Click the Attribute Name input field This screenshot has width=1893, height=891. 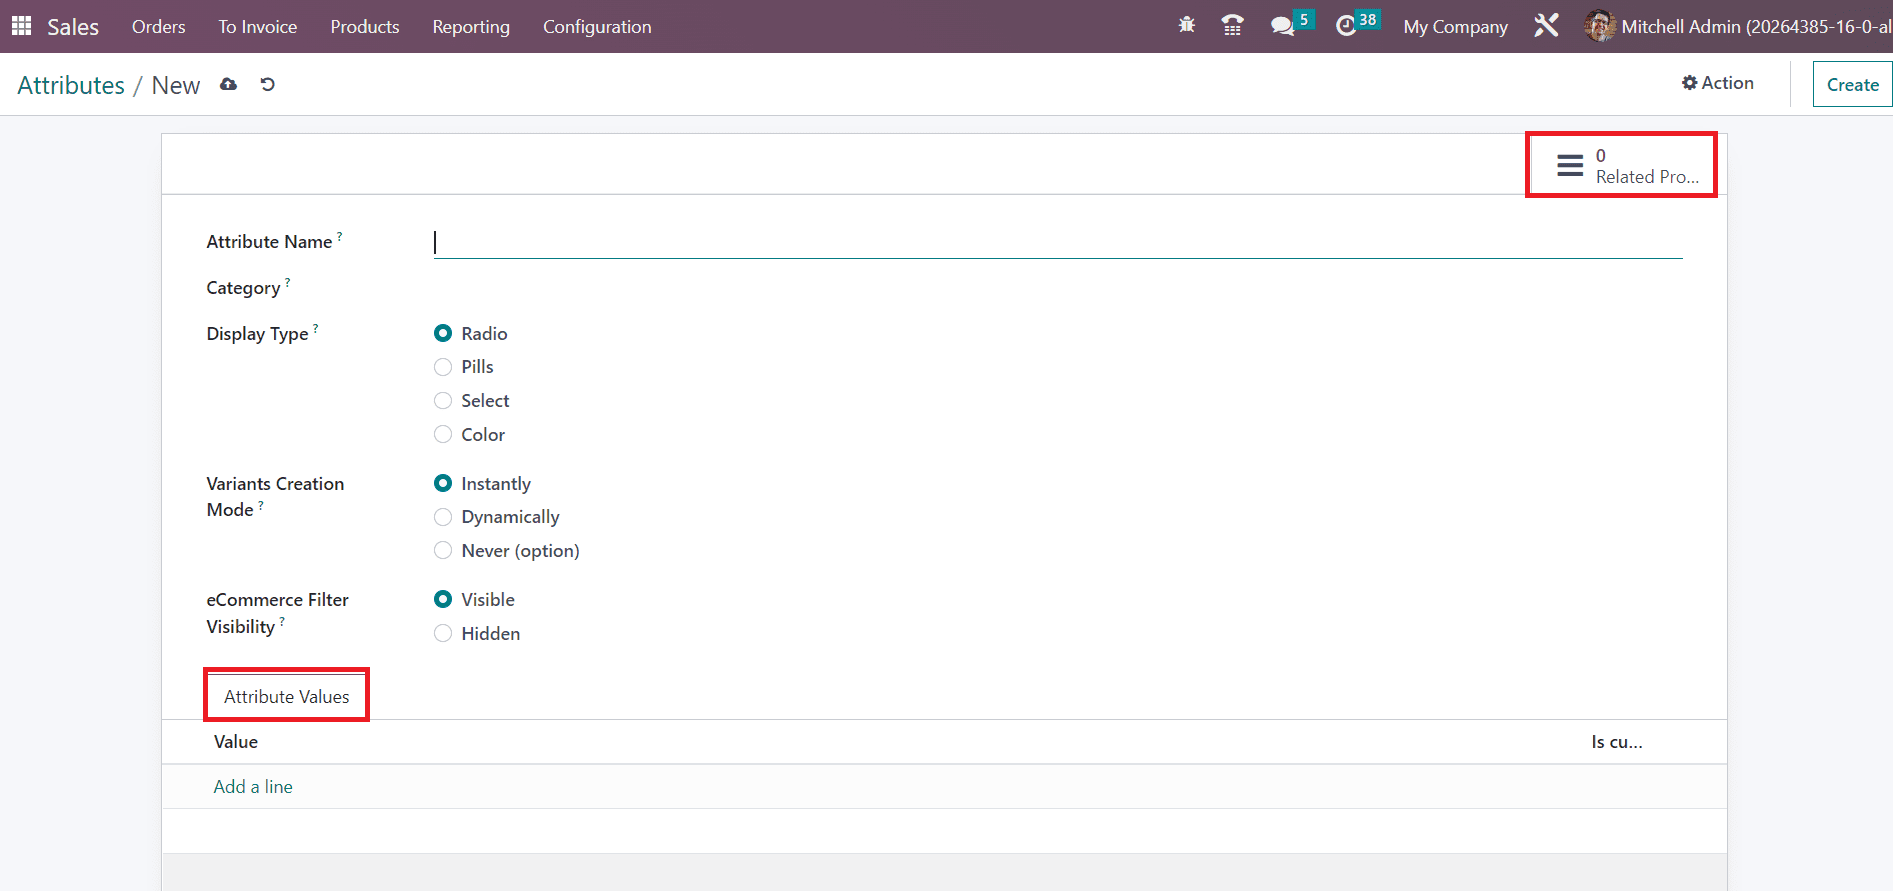(1057, 243)
